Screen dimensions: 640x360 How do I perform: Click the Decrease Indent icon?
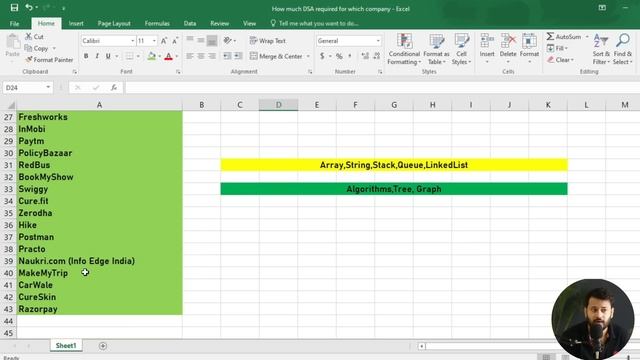click(x=227, y=56)
